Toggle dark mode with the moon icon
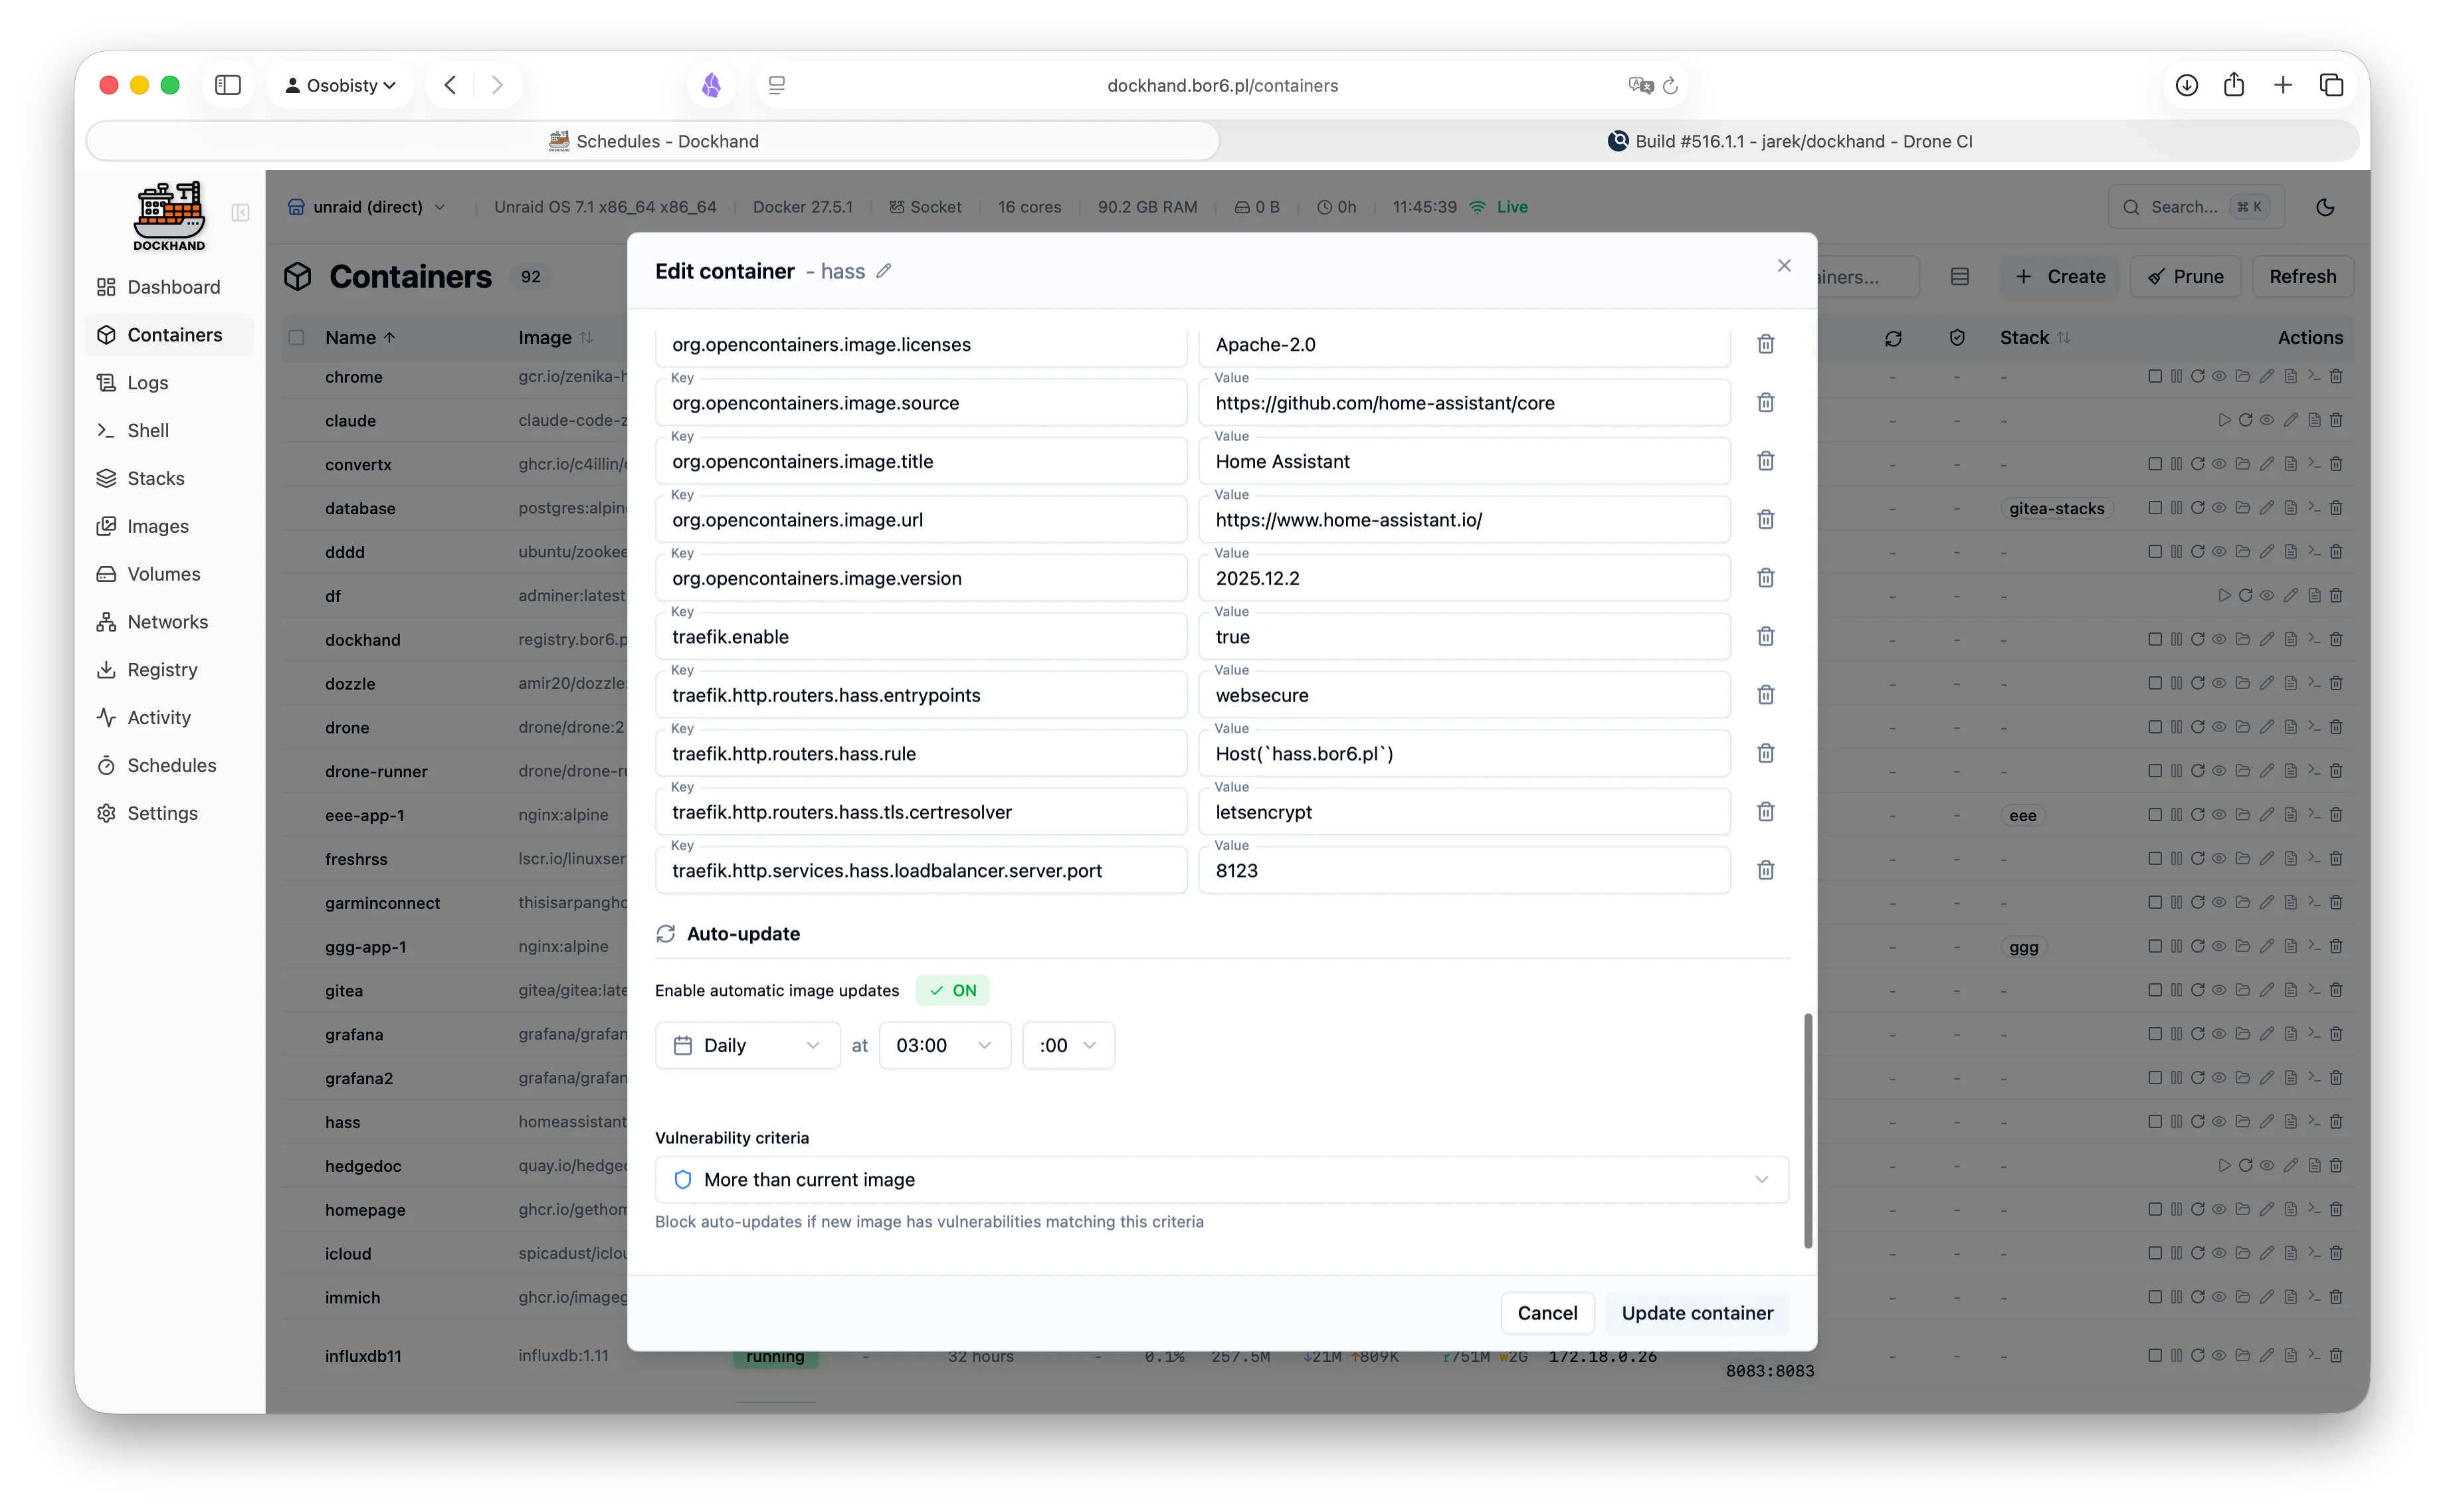 2325,206
